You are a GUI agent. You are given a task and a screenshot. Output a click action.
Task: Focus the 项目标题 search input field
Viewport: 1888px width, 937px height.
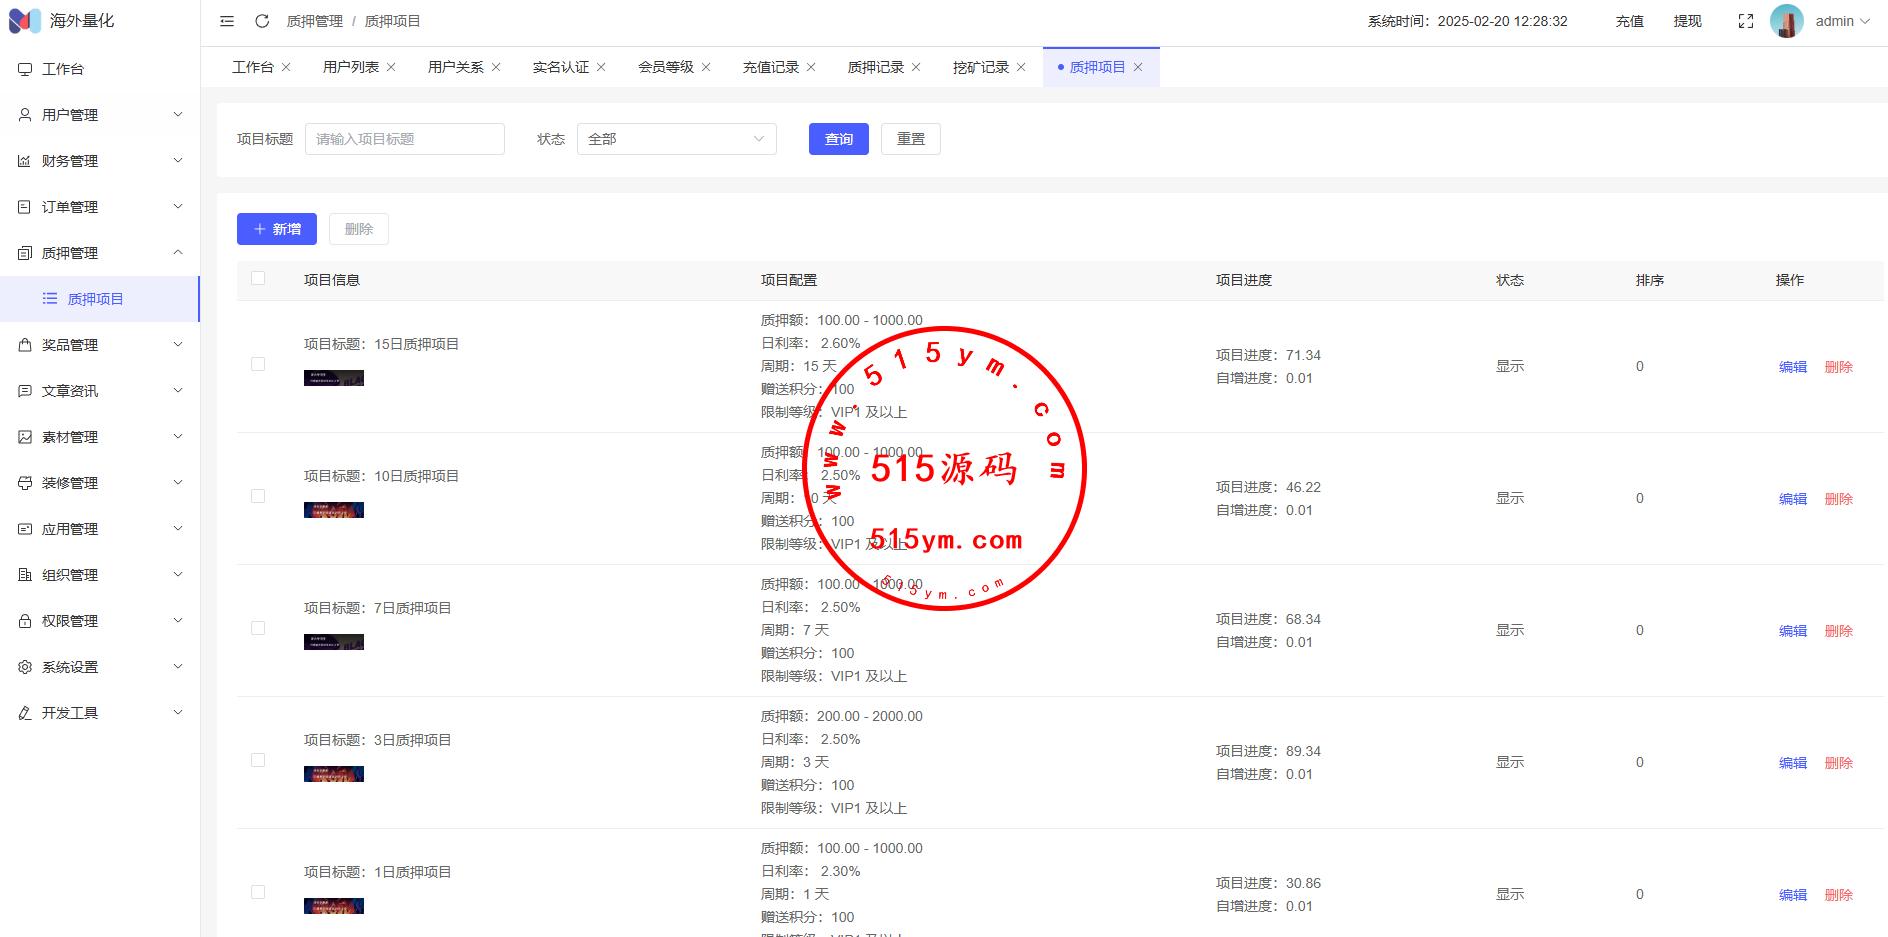click(x=404, y=139)
